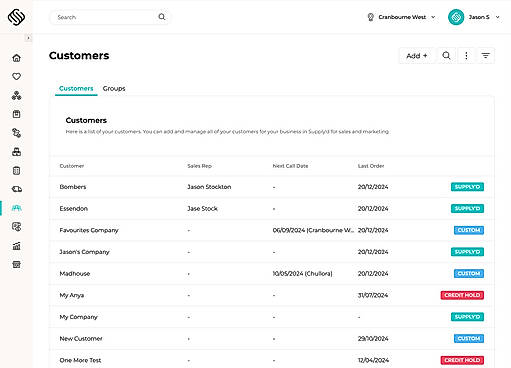Open the Favourites Company customer row
The width and height of the screenshot is (511, 368).
click(x=271, y=230)
